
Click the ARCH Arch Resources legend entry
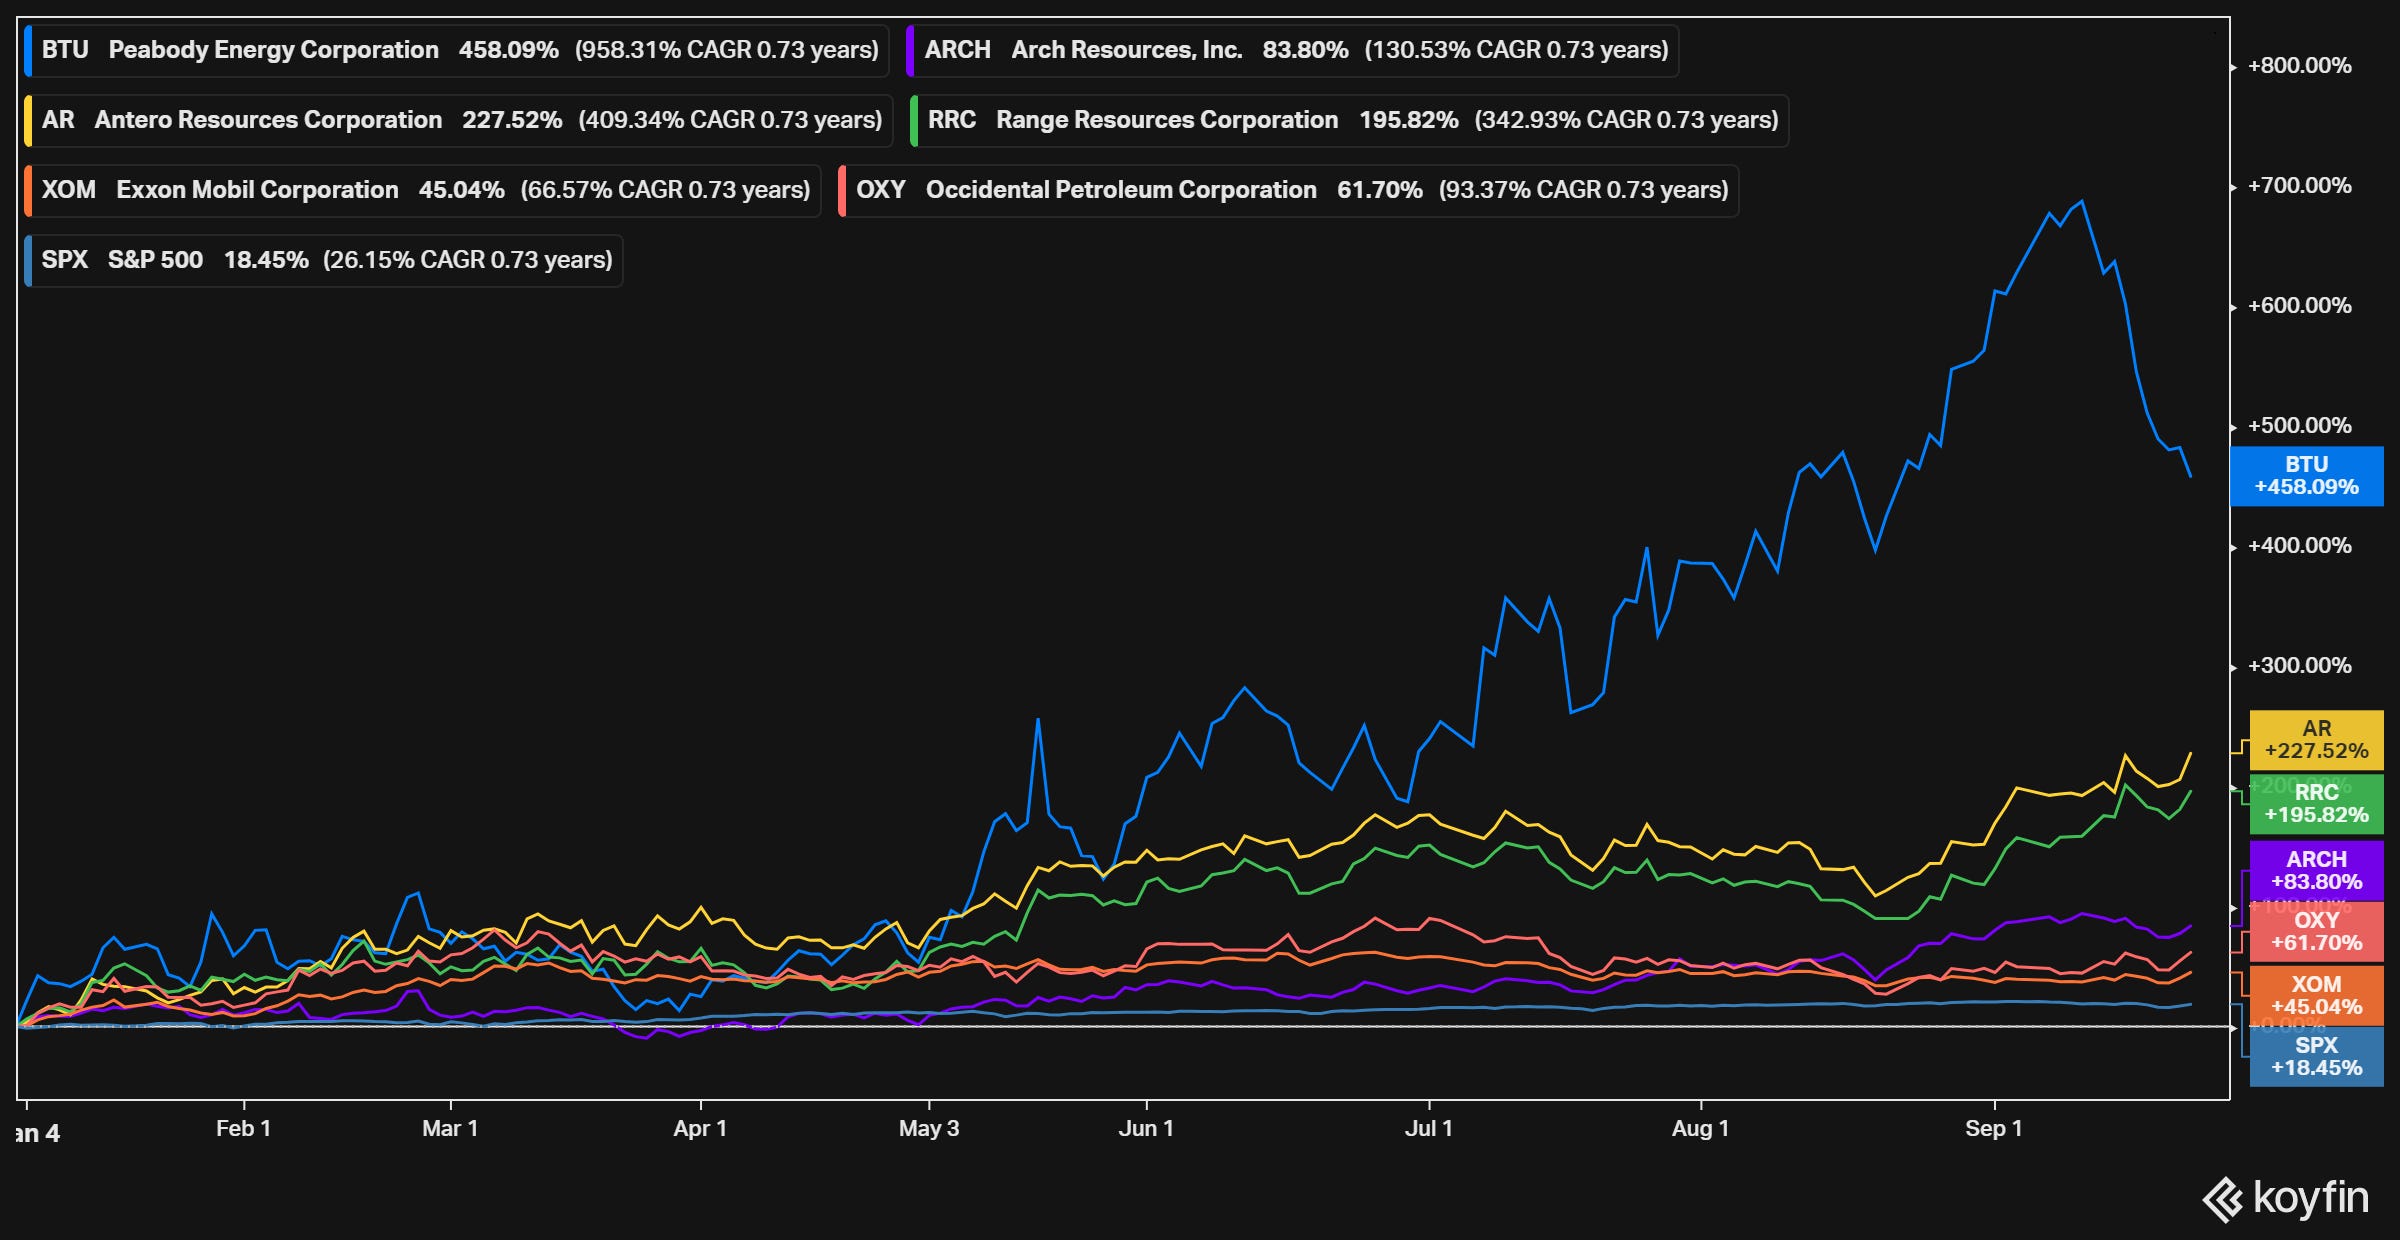click(1293, 50)
